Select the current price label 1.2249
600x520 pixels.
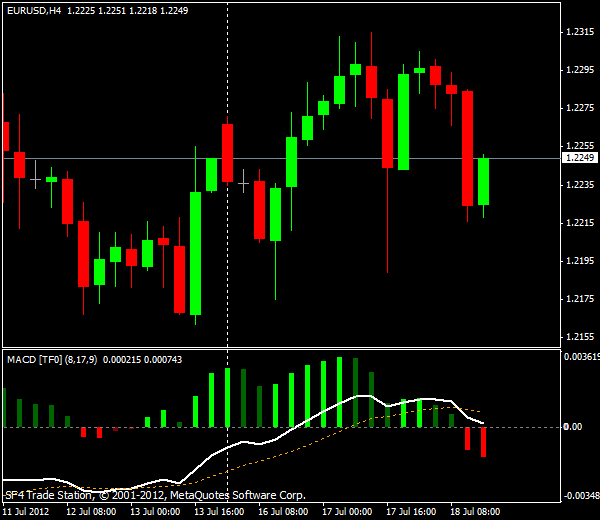click(580, 158)
